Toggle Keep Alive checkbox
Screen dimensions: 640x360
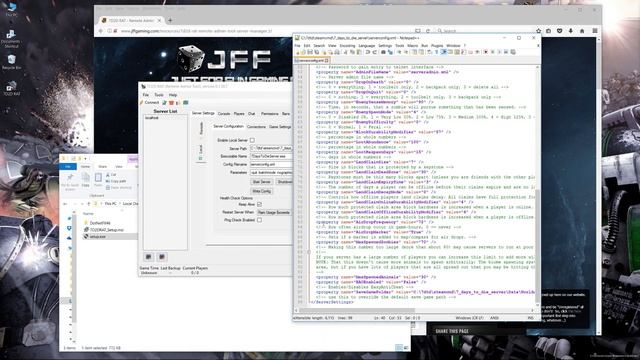[259, 204]
